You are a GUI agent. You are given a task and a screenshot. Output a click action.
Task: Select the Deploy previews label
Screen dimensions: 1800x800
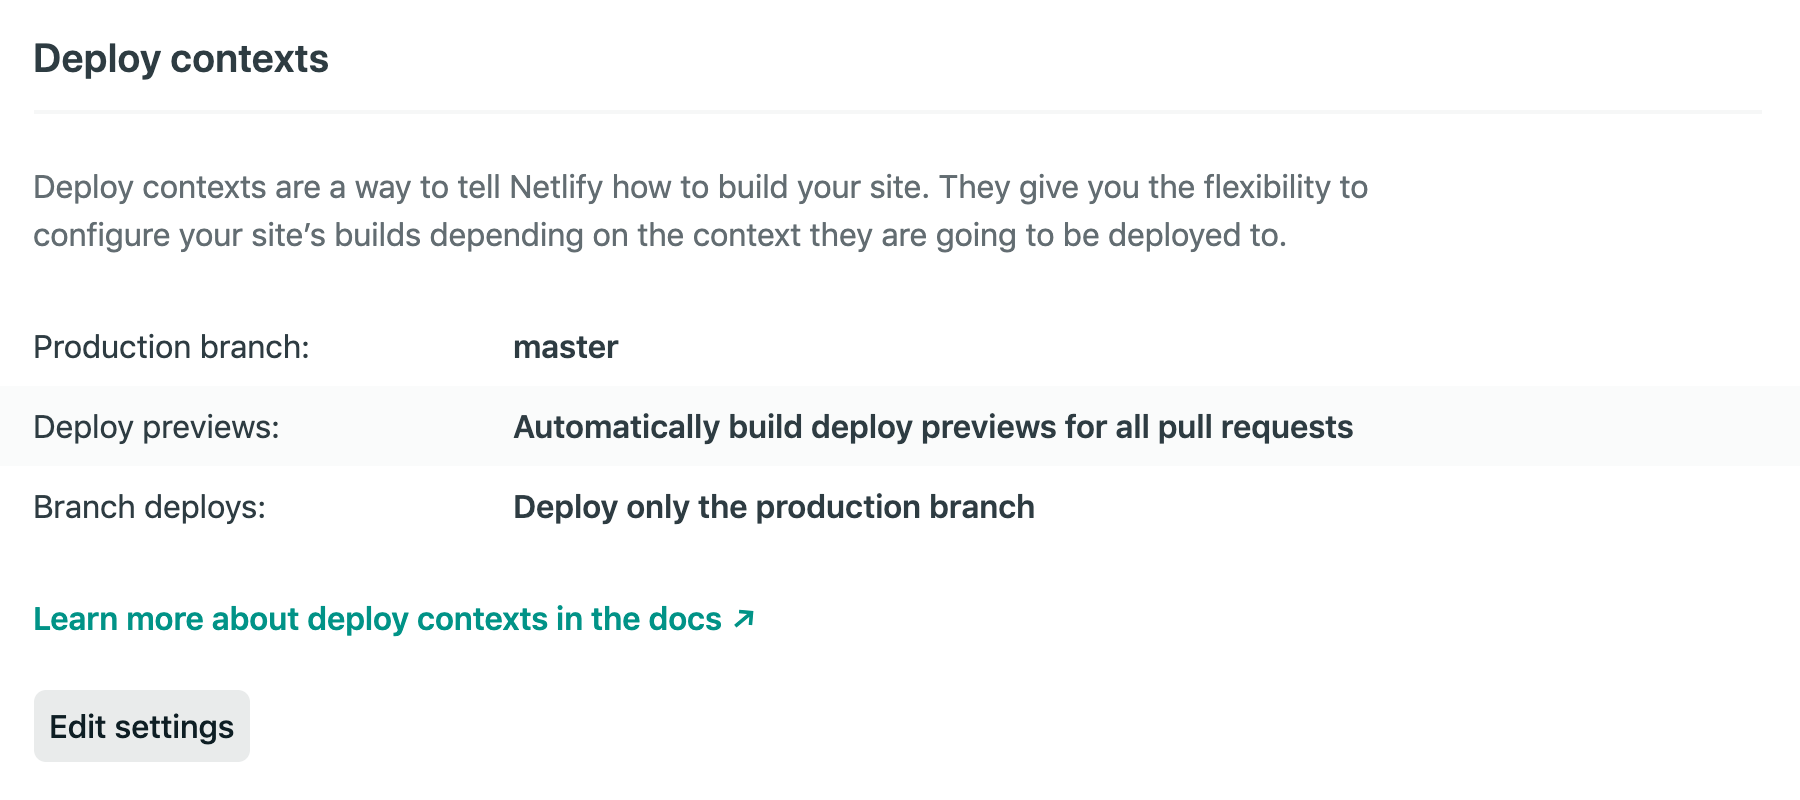point(156,427)
